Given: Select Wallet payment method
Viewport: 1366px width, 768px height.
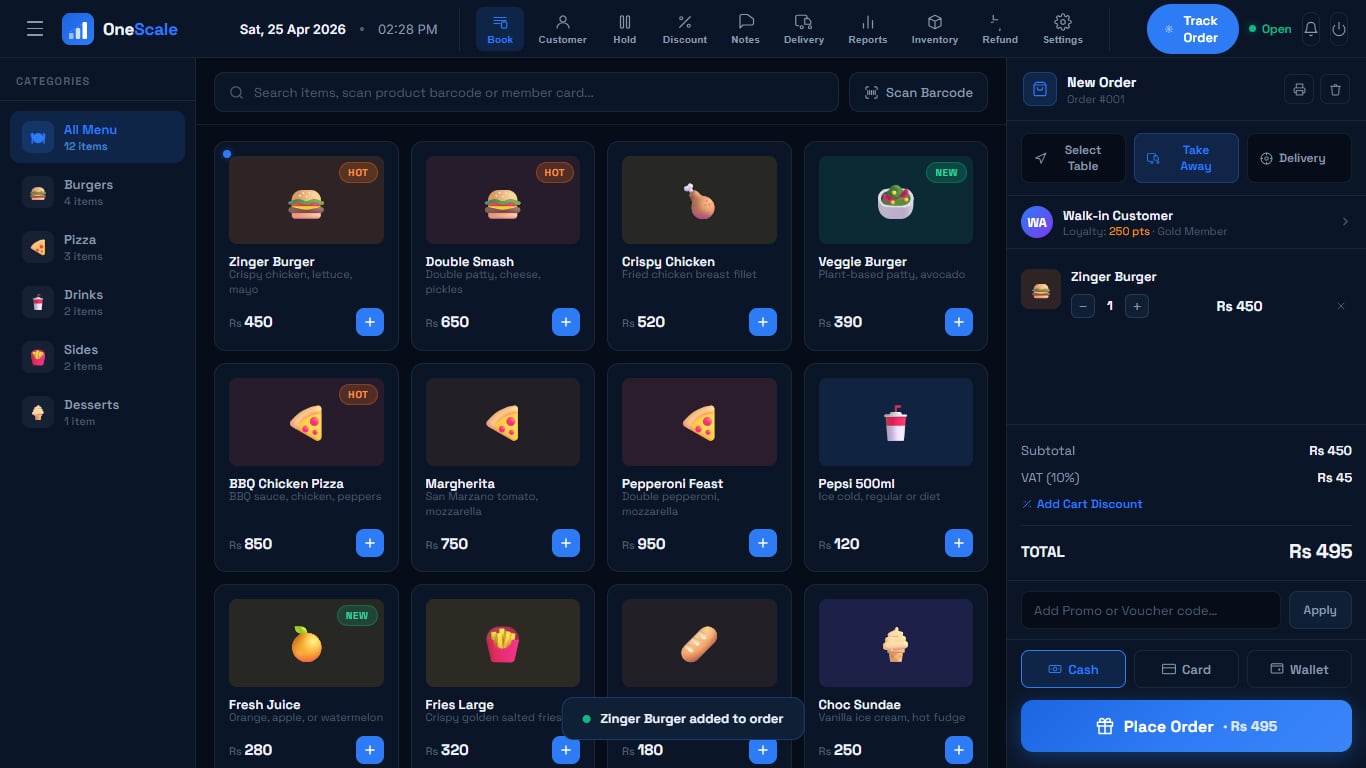Looking at the screenshot, I should (x=1299, y=669).
